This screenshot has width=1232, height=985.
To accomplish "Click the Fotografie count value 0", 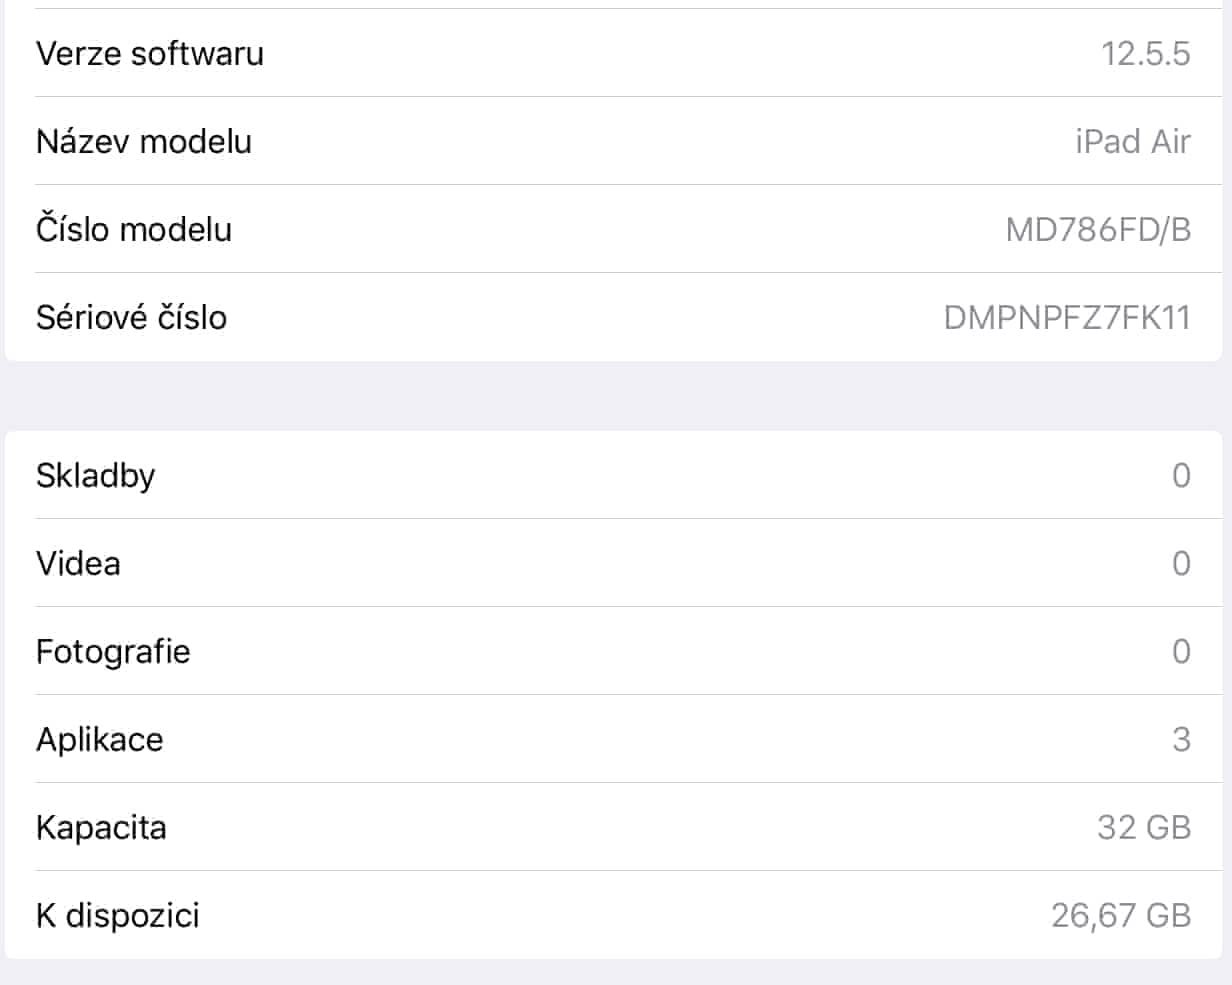I will point(1181,651).
